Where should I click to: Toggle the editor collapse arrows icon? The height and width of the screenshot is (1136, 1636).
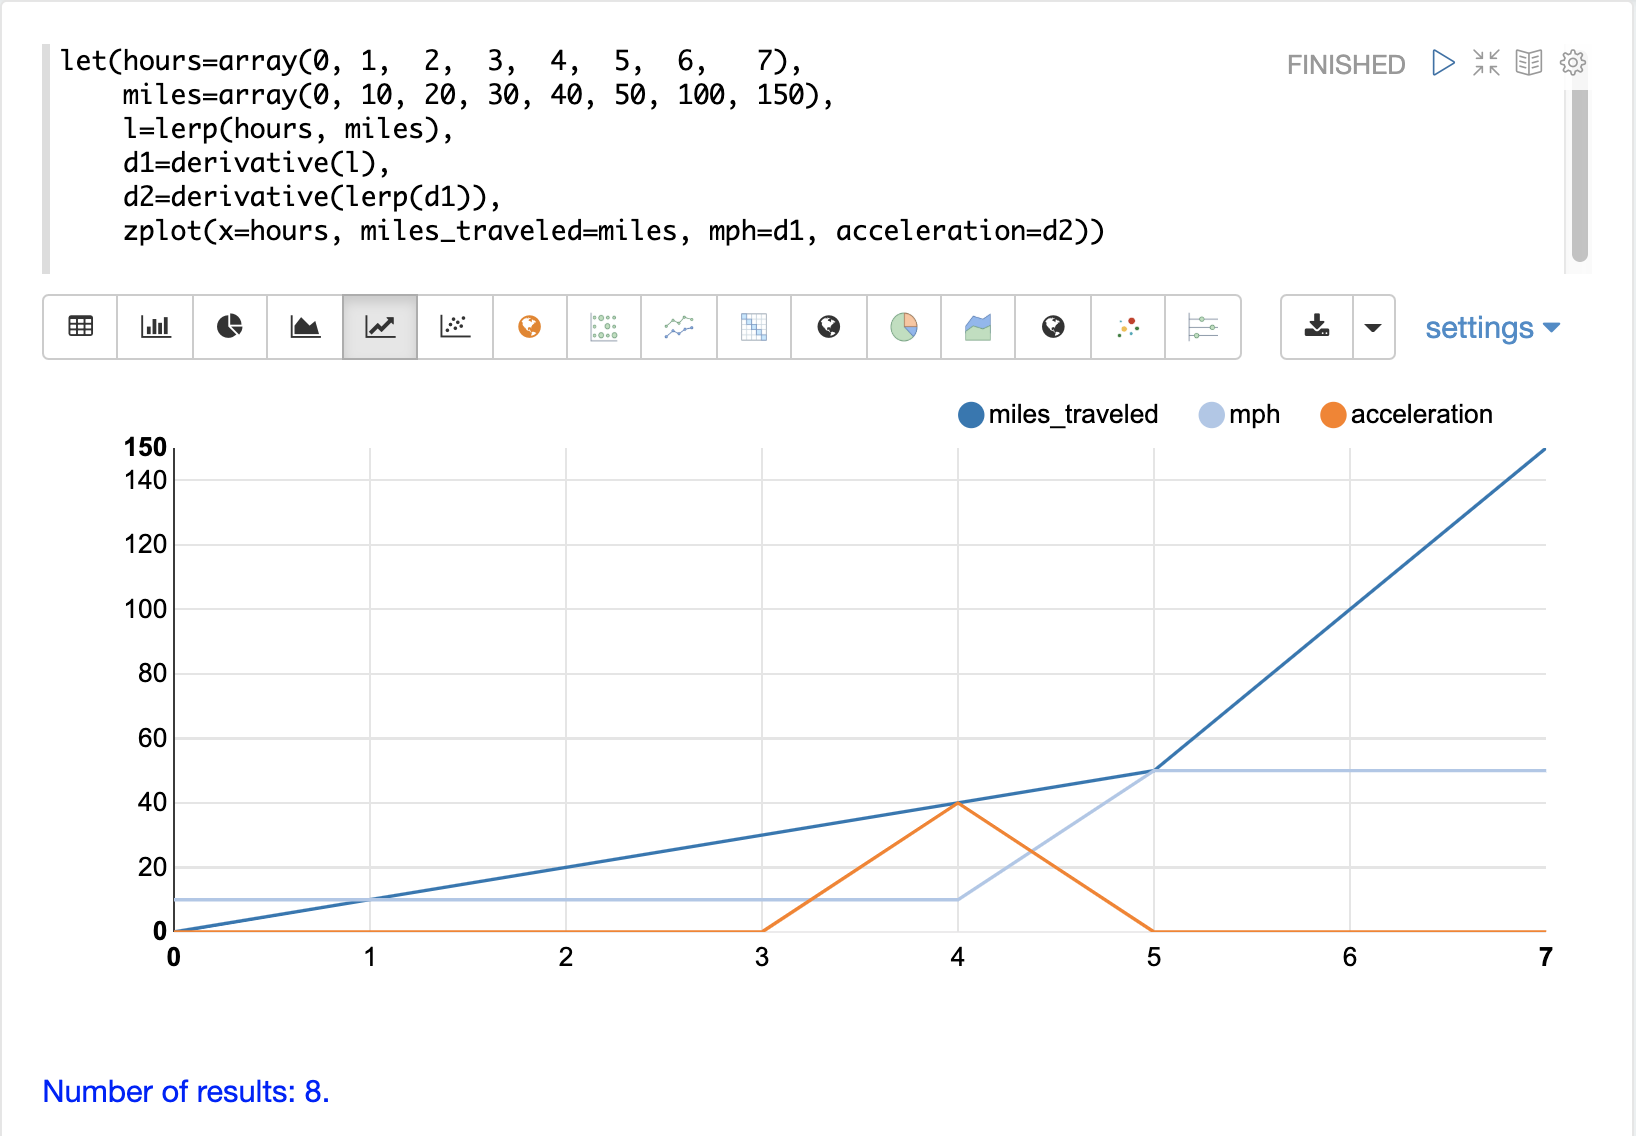click(1486, 63)
